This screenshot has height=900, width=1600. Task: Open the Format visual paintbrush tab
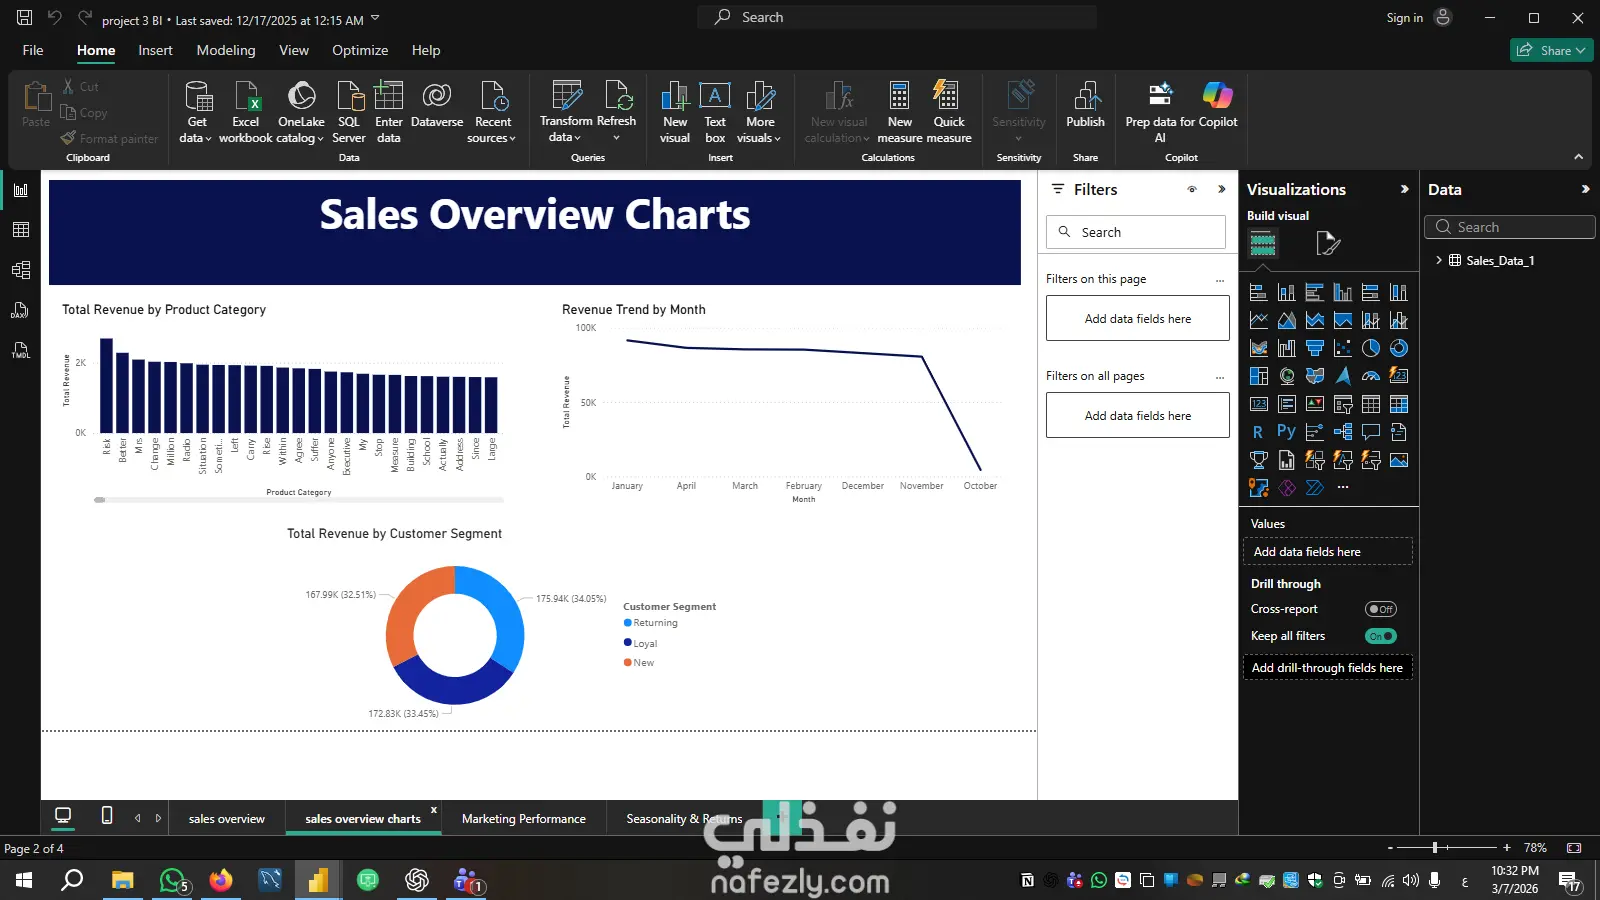pos(1328,243)
